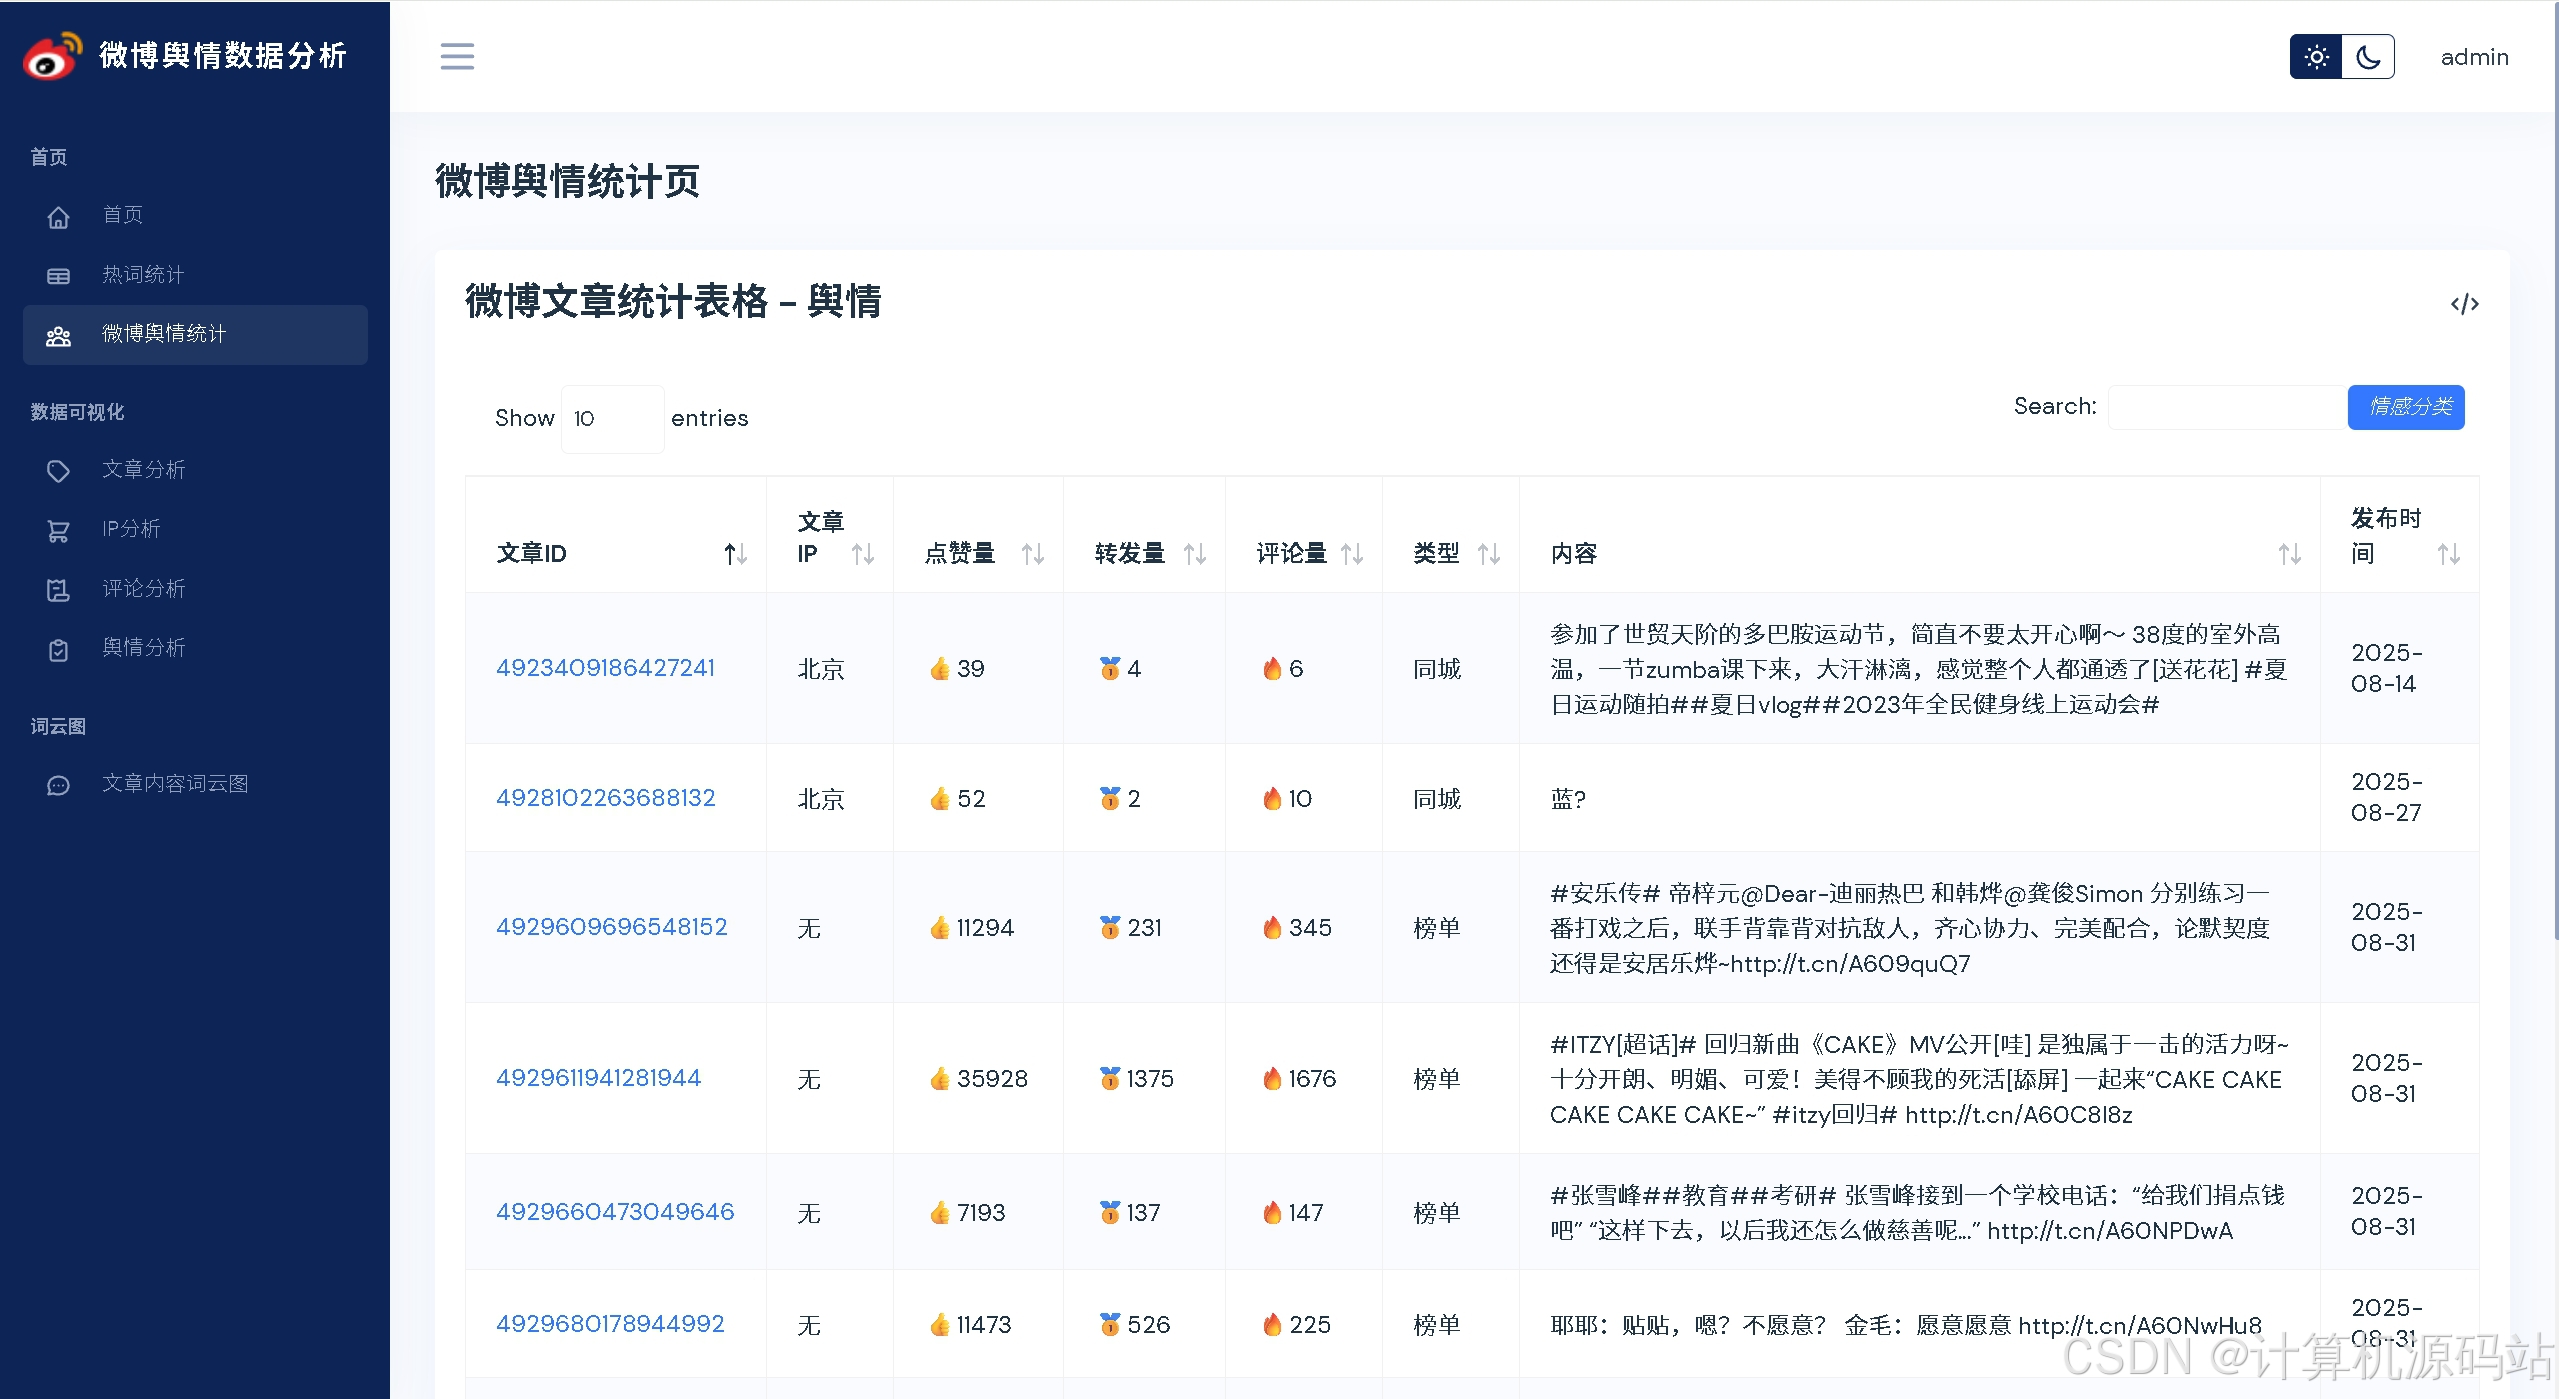Click the Search input field
2559x1399 pixels.
click(x=2226, y=407)
